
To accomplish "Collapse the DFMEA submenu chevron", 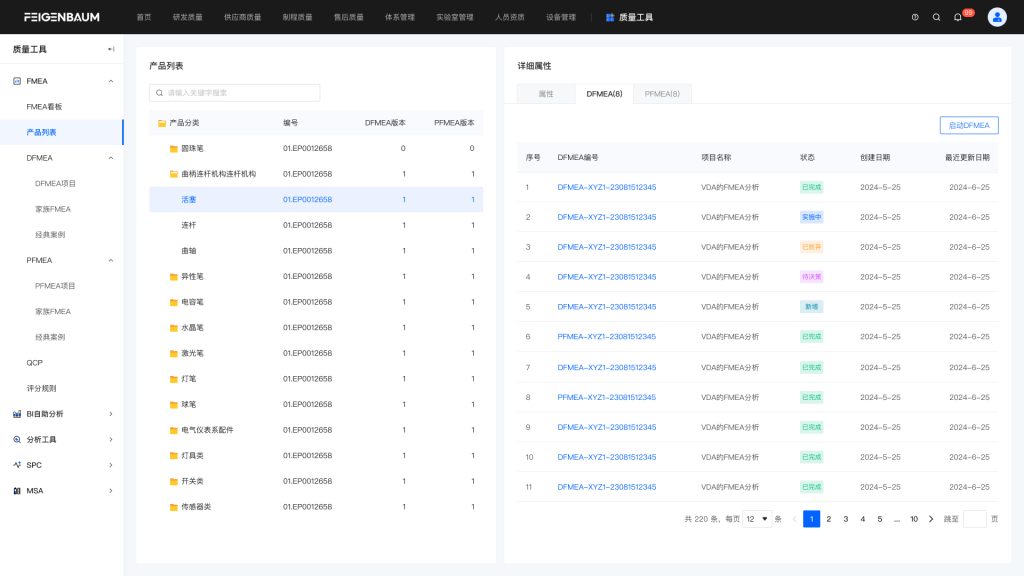I will pyautogui.click(x=111, y=158).
